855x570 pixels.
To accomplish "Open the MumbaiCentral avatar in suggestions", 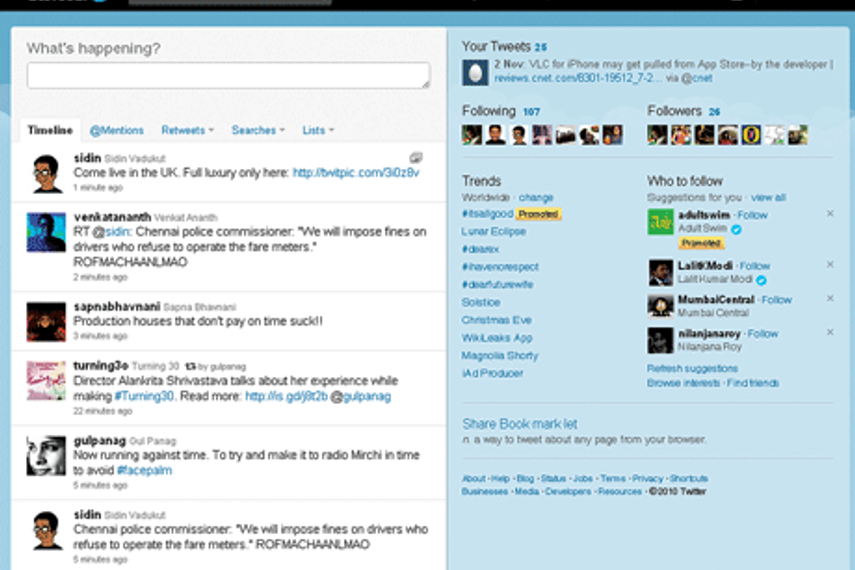I will point(660,306).
